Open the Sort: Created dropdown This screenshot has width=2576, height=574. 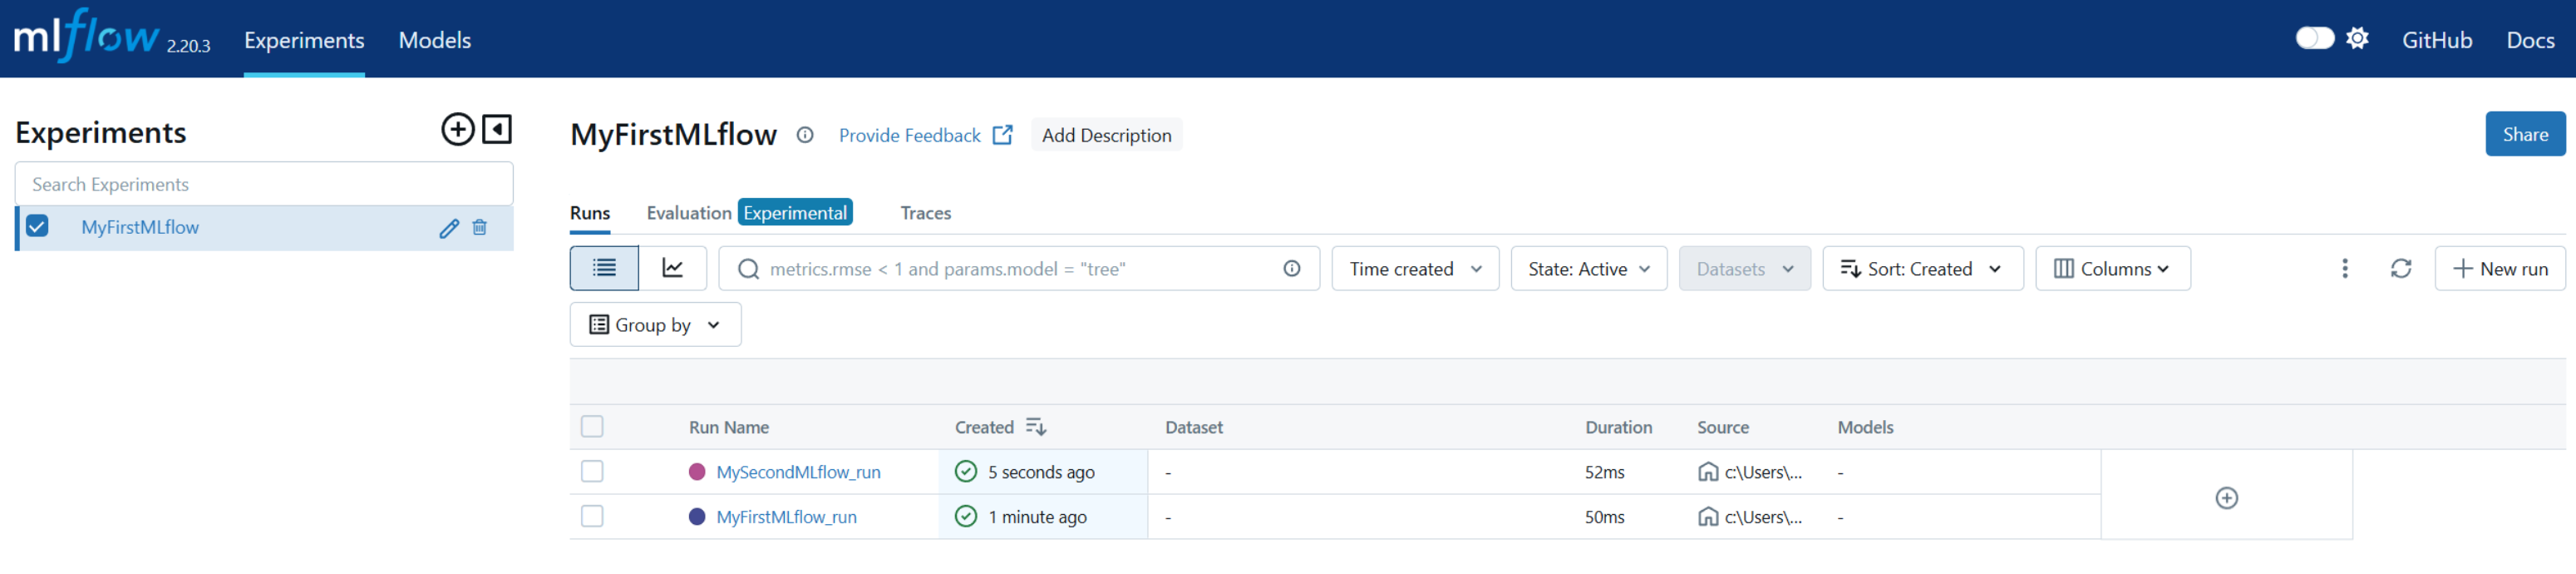1922,269
